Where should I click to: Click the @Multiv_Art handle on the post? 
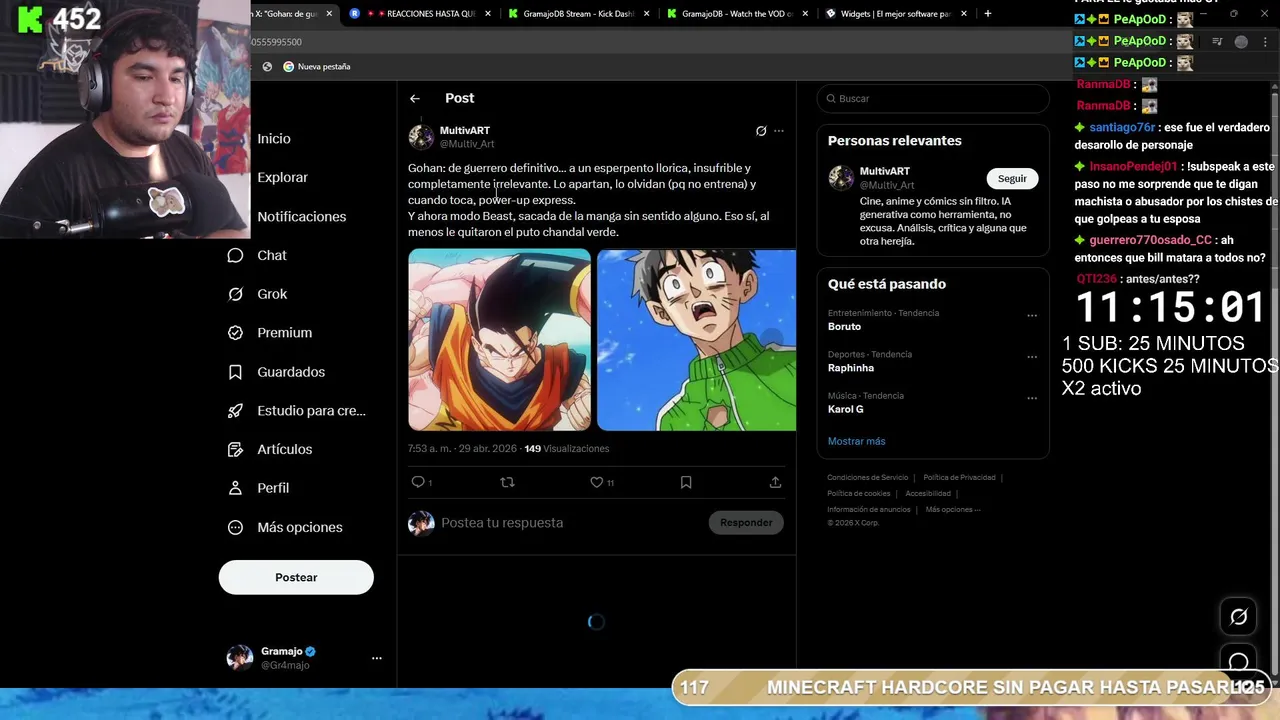click(x=467, y=144)
